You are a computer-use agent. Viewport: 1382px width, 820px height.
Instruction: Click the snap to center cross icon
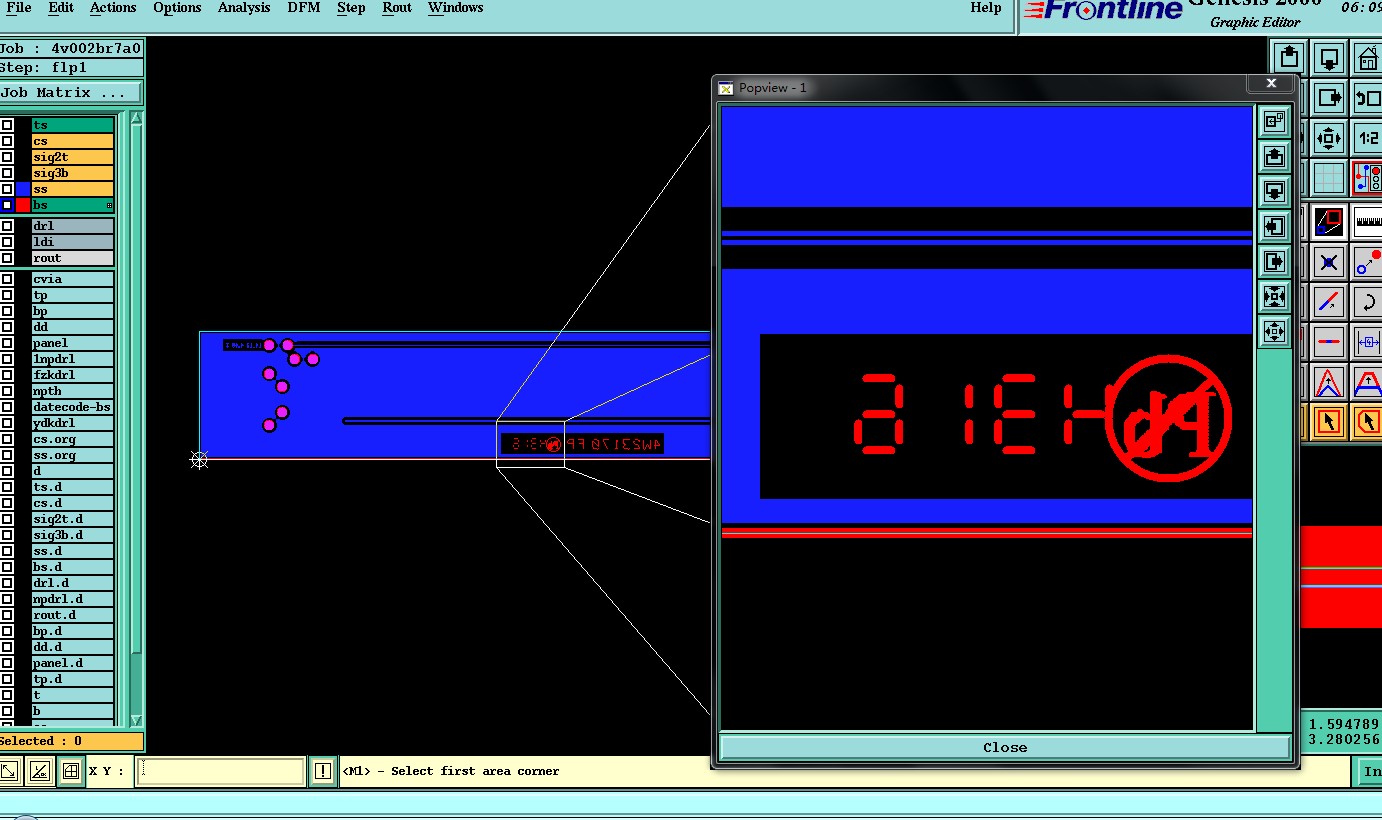1328,263
